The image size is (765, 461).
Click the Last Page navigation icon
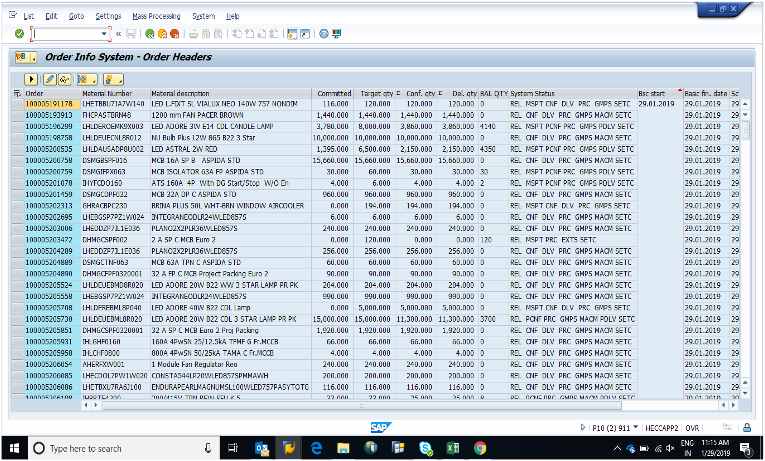pyautogui.click(x=274, y=34)
